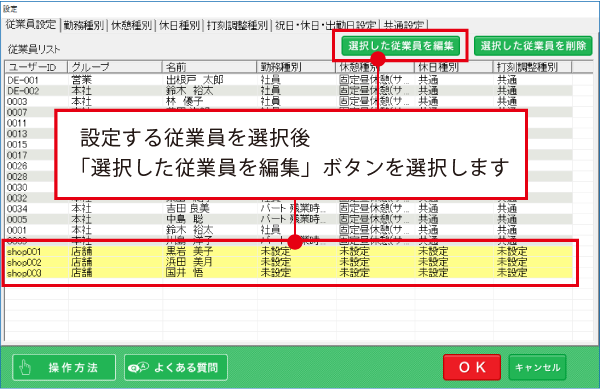Click the 選択した従業員を削除 button
The image size is (600, 389).
[533, 46]
